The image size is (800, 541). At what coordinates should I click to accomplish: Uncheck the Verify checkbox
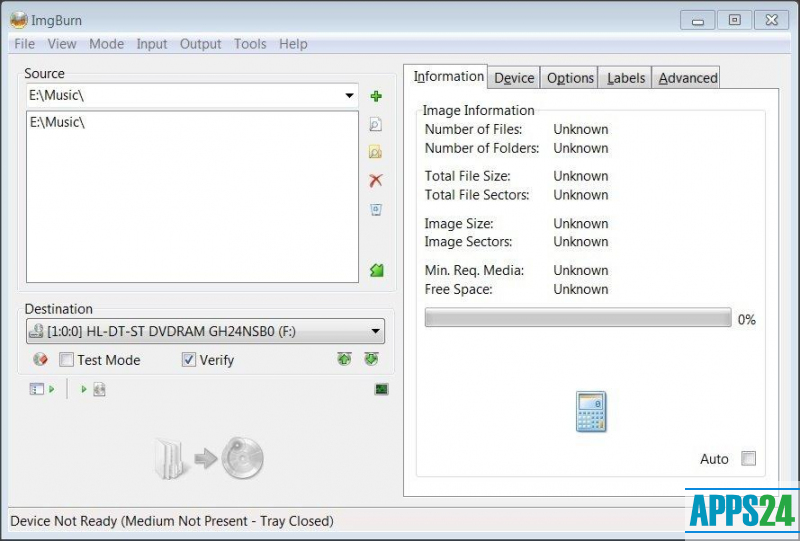tap(189, 360)
